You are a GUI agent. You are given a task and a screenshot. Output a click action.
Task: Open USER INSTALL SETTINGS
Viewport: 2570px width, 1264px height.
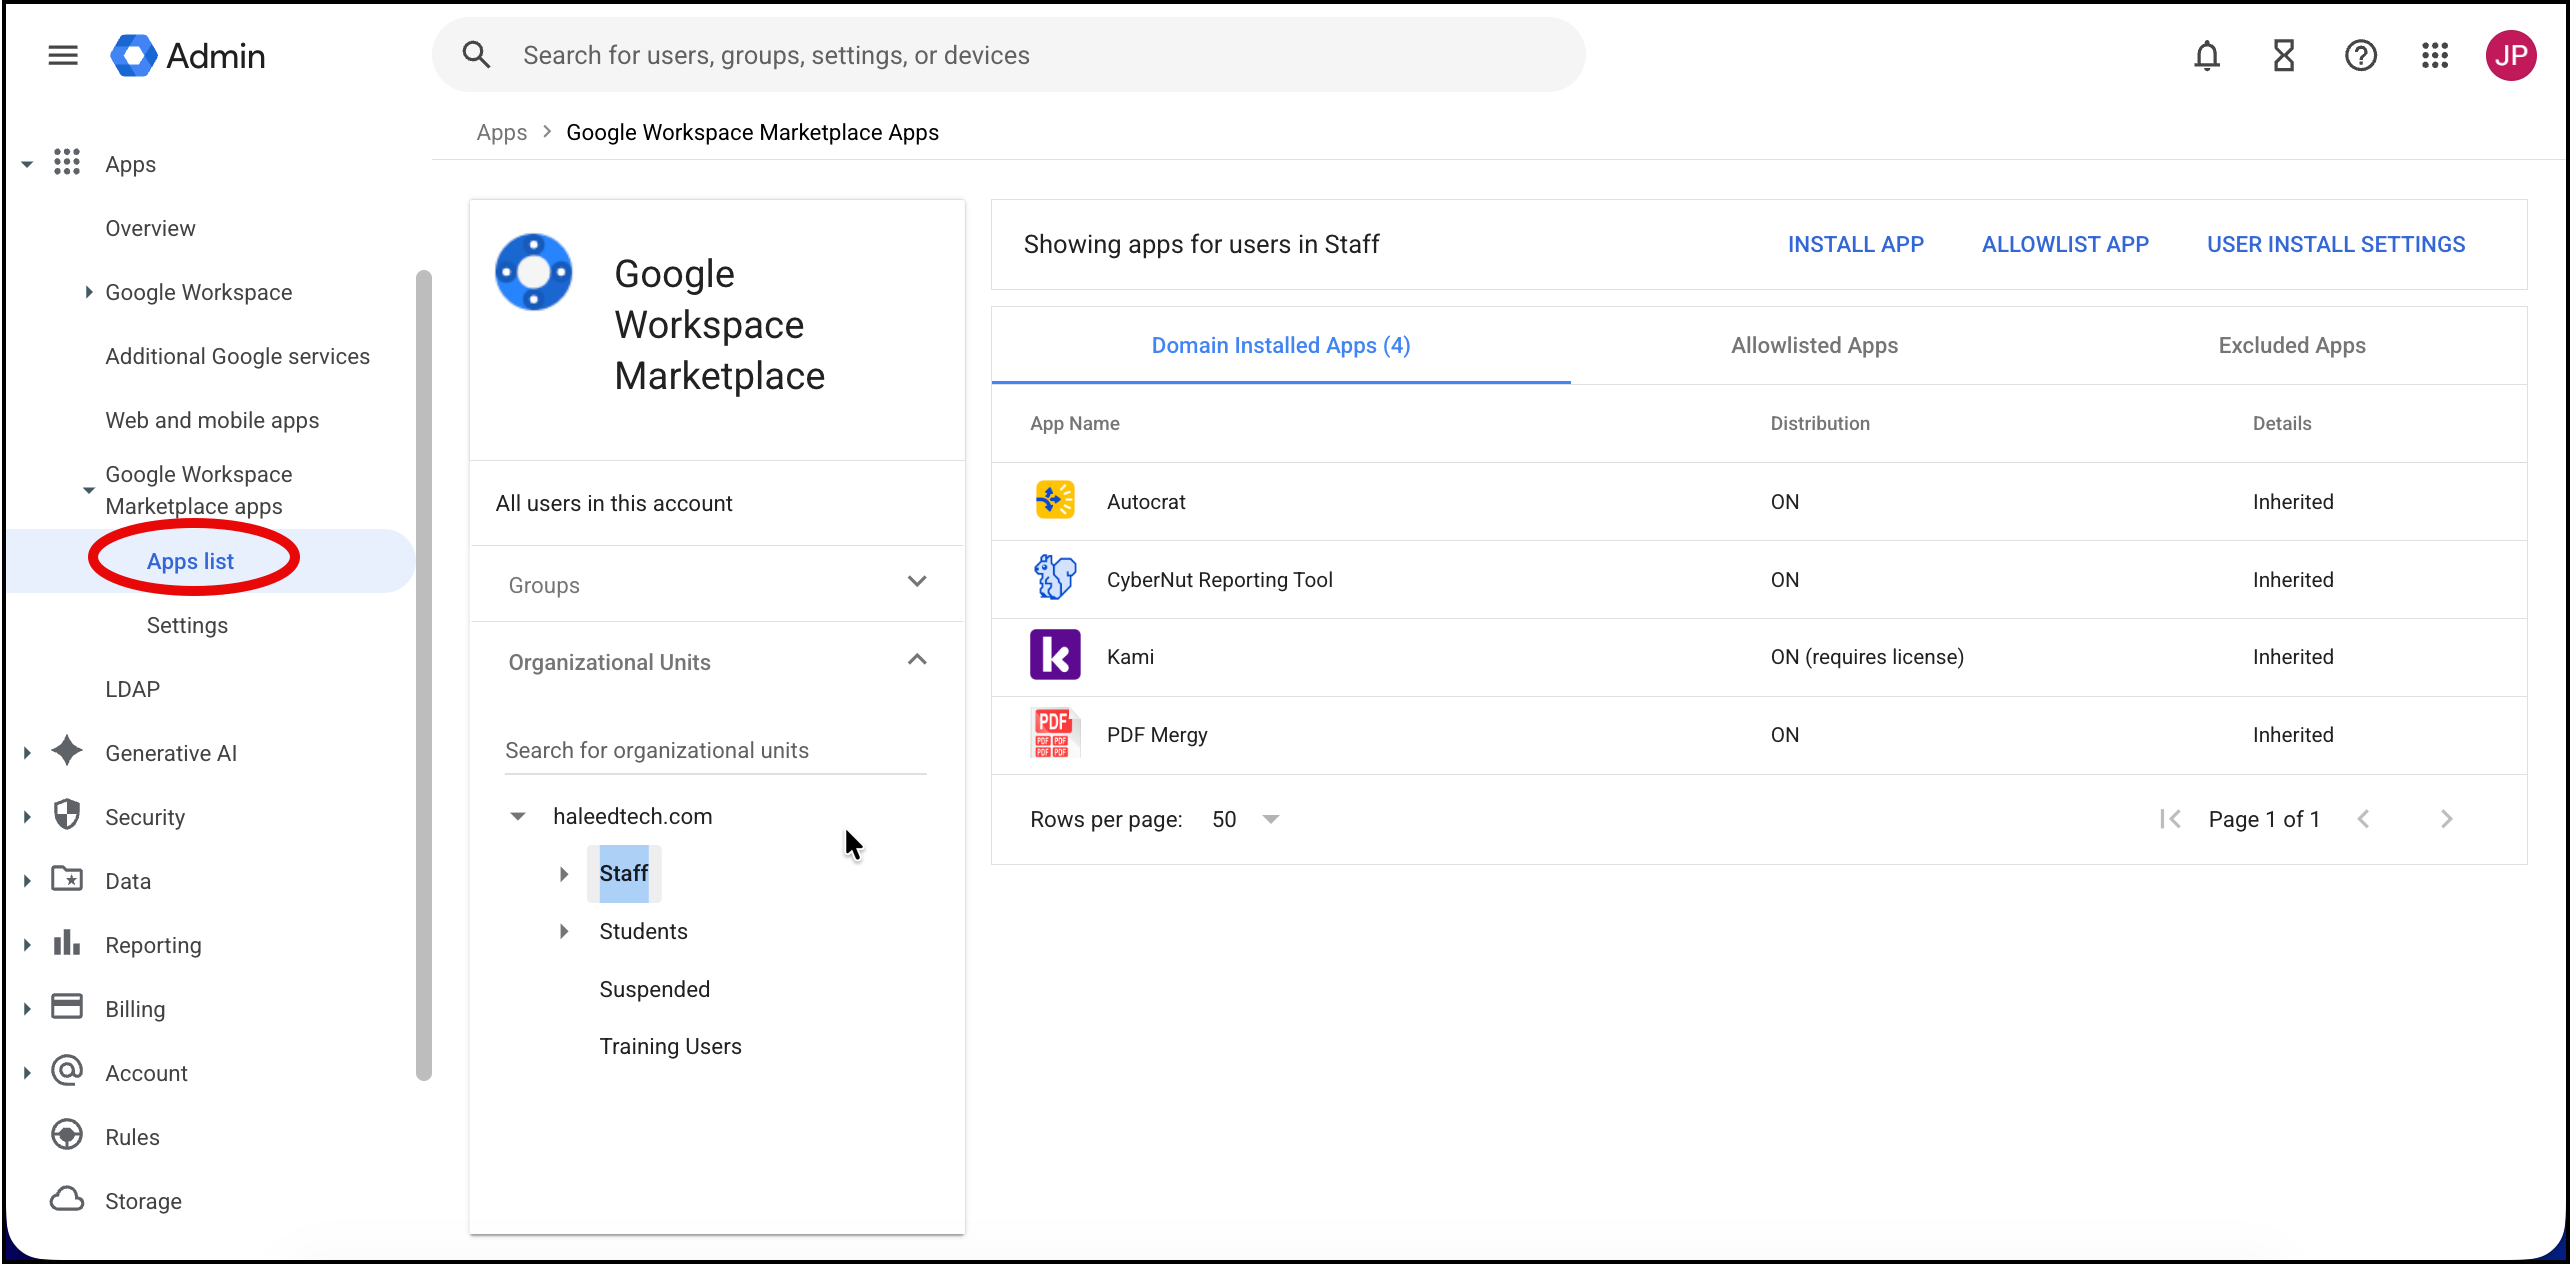click(2336, 244)
